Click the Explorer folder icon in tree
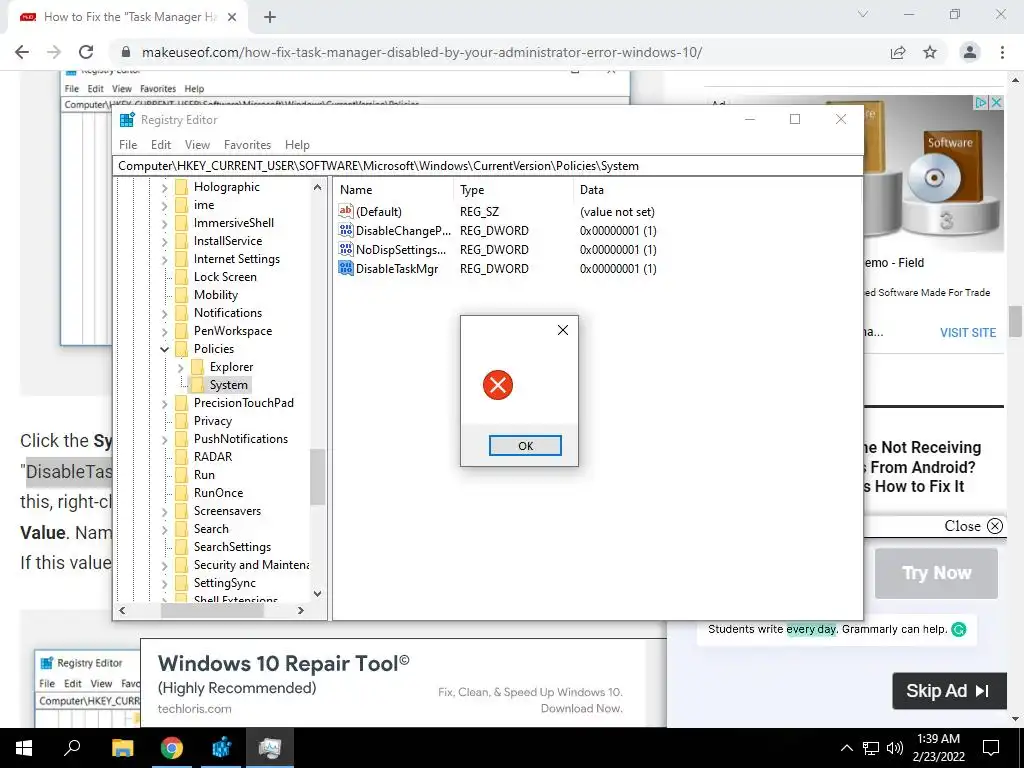Viewport: 1024px width, 768px height. (197, 367)
